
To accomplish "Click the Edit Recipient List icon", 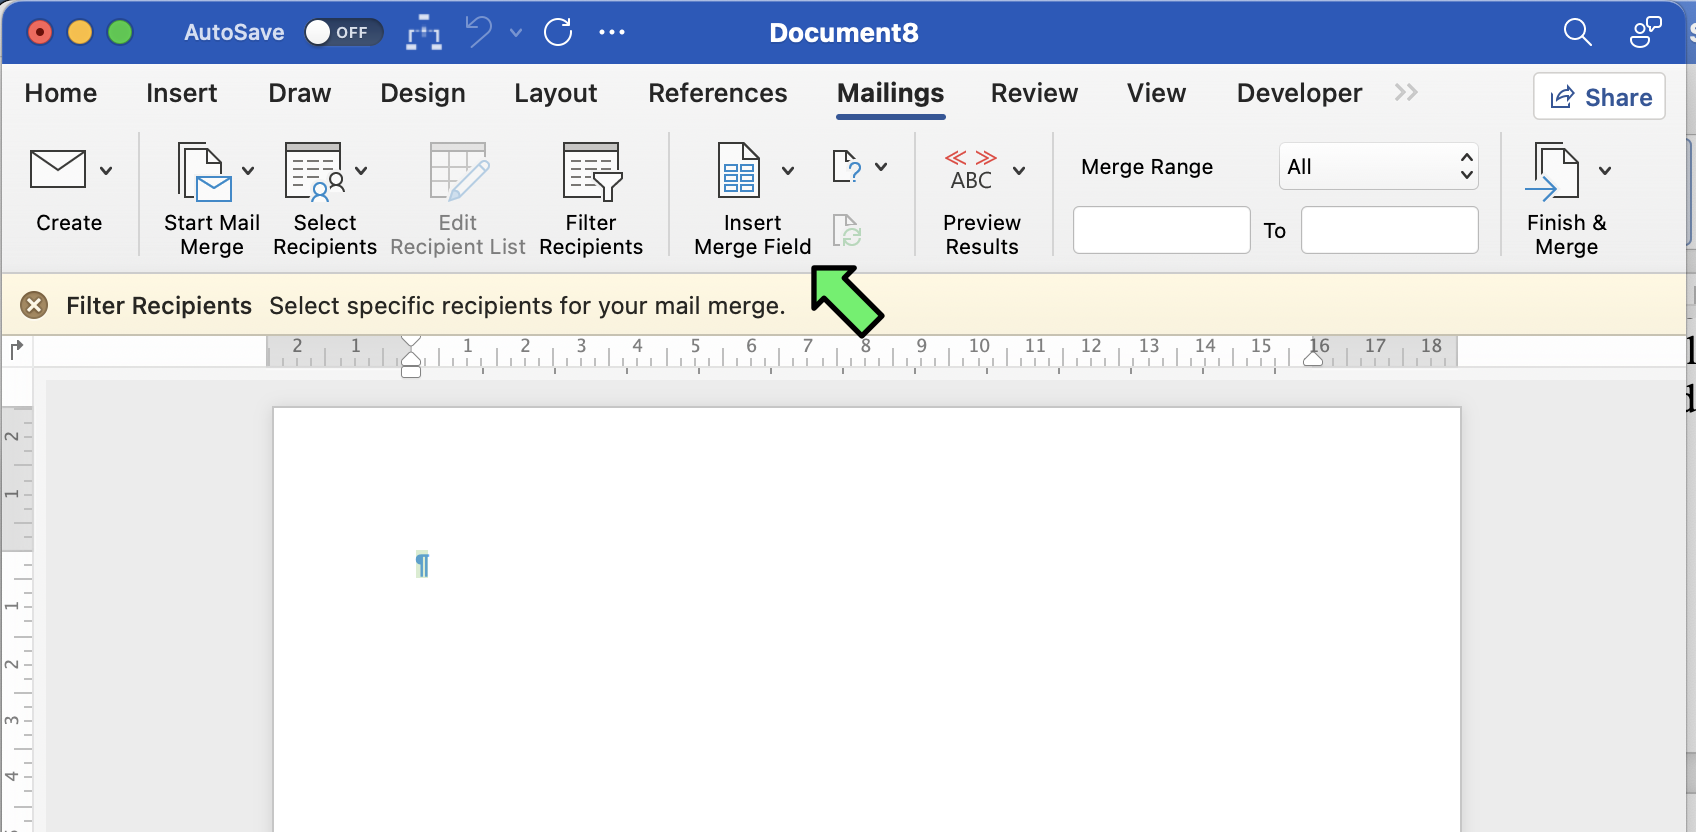I will click(459, 171).
